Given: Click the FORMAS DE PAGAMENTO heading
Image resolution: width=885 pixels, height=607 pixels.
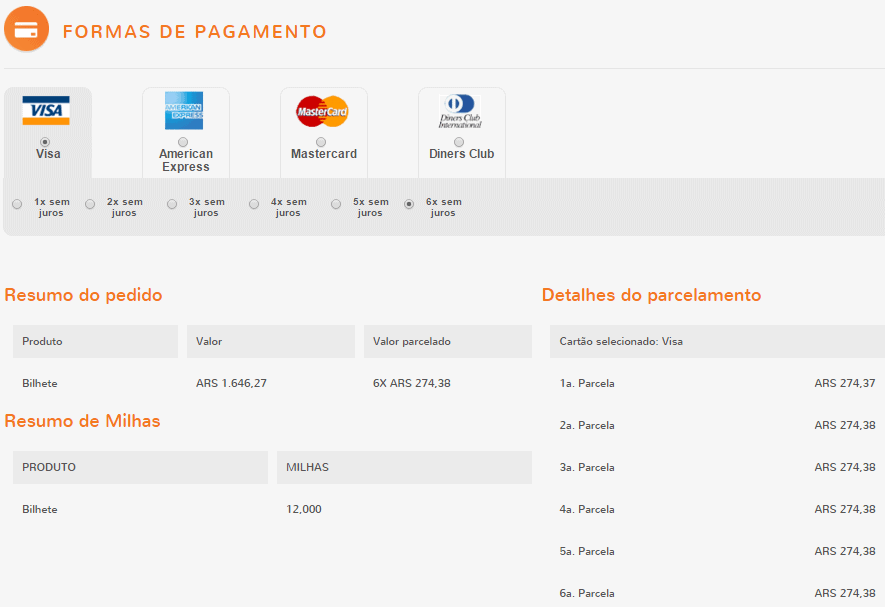Looking at the screenshot, I should (x=195, y=32).
